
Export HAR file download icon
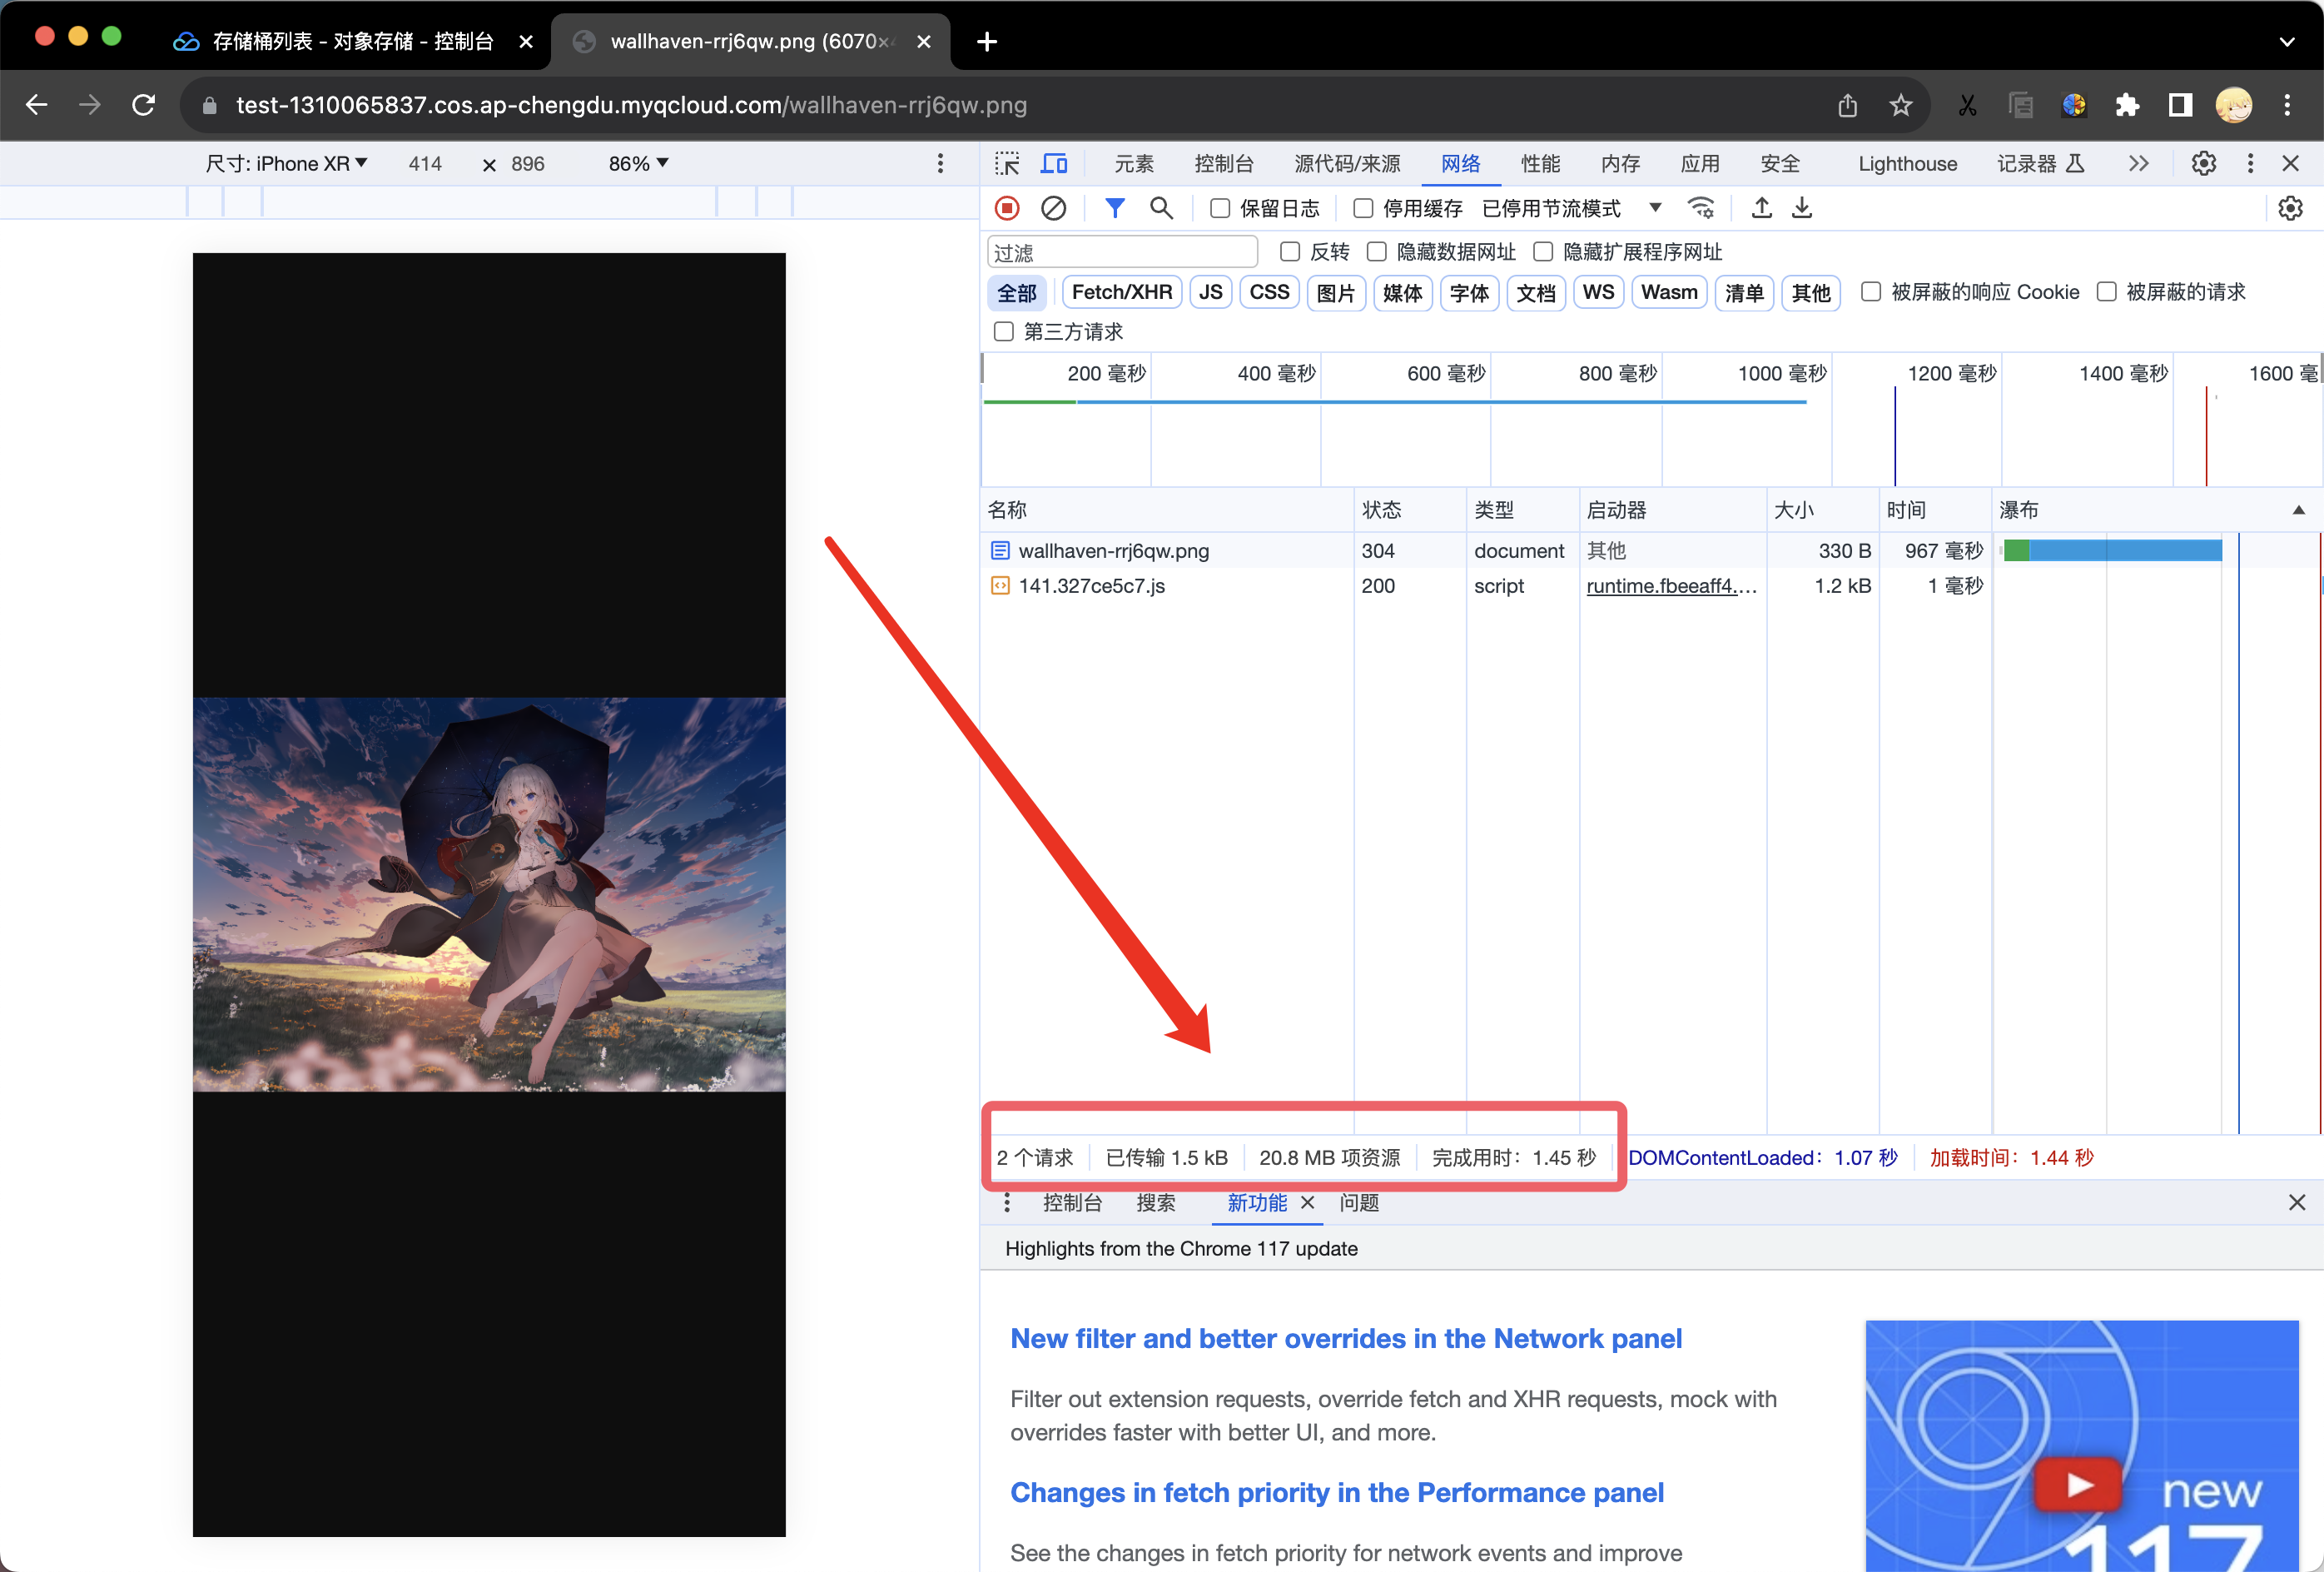coord(1802,208)
